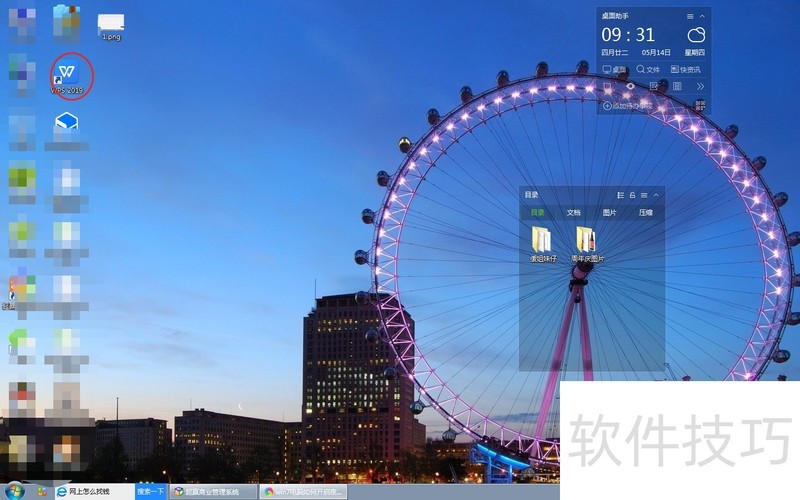
Task: Click 添加待办事项 to add a to-do
Action: (628, 106)
